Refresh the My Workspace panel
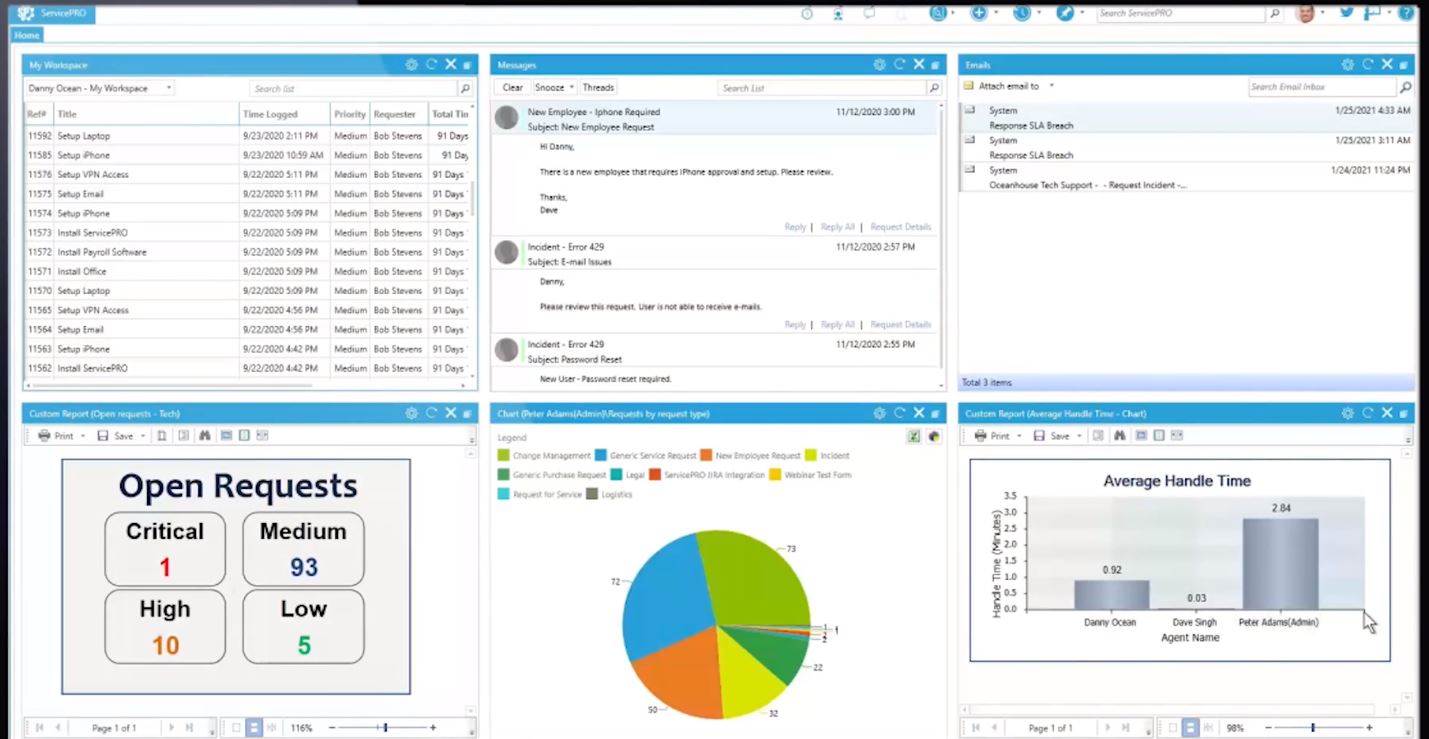This screenshot has width=1429, height=739. point(431,64)
